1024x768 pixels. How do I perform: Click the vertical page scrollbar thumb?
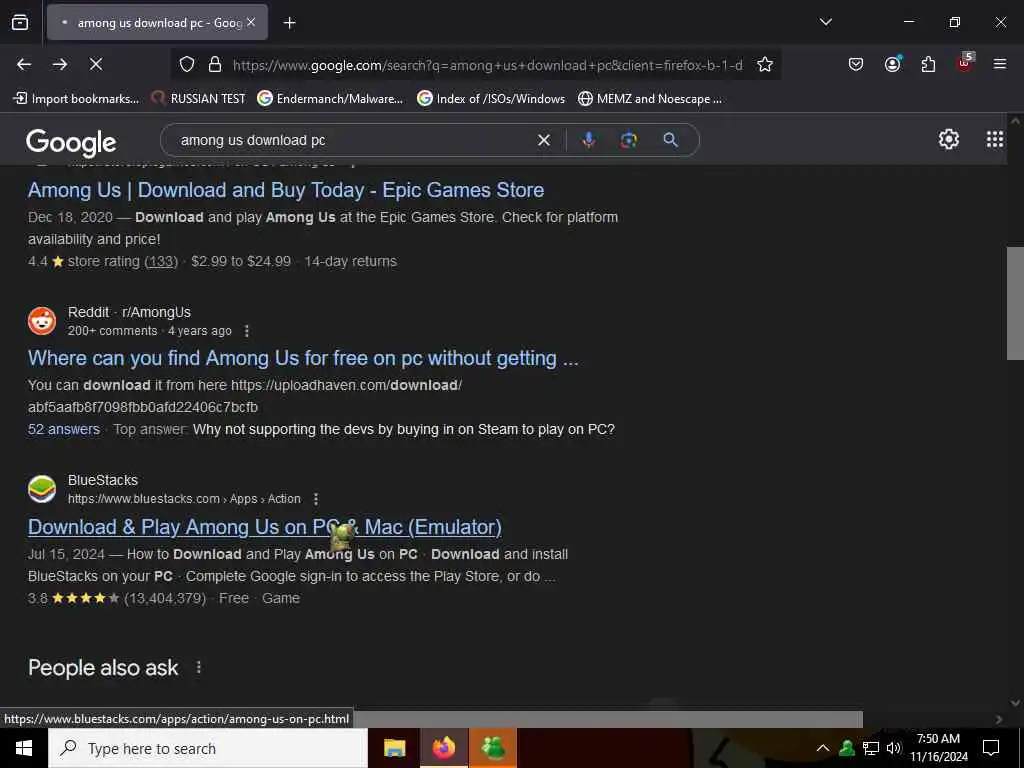pyautogui.click(x=1014, y=303)
